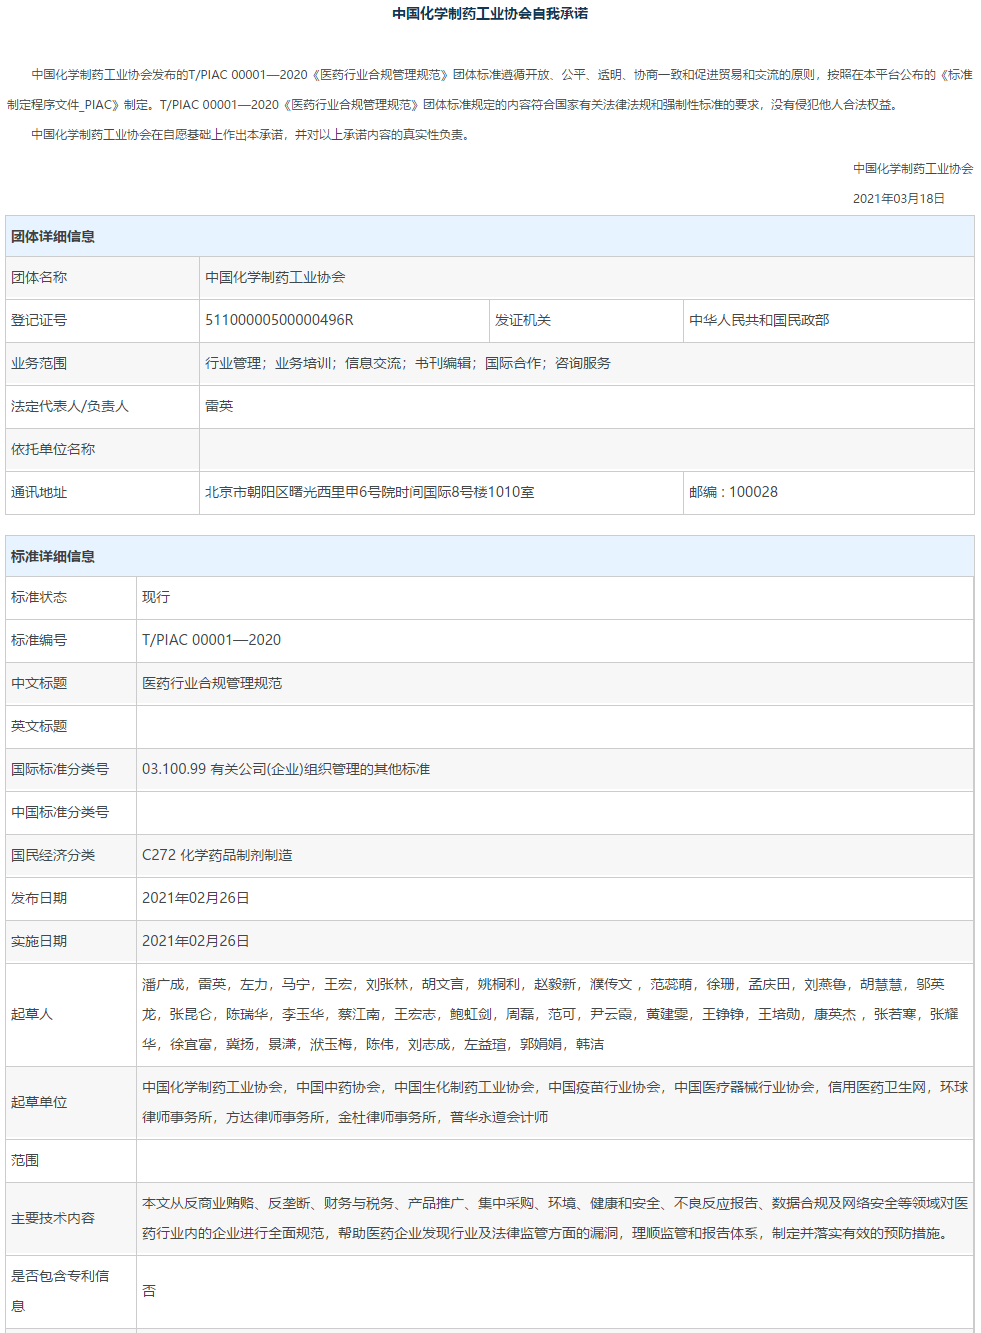Click standard number T/PIAC 00001—2020 in table
The height and width of the screenshot is (1333, 981).
(211, 640)
